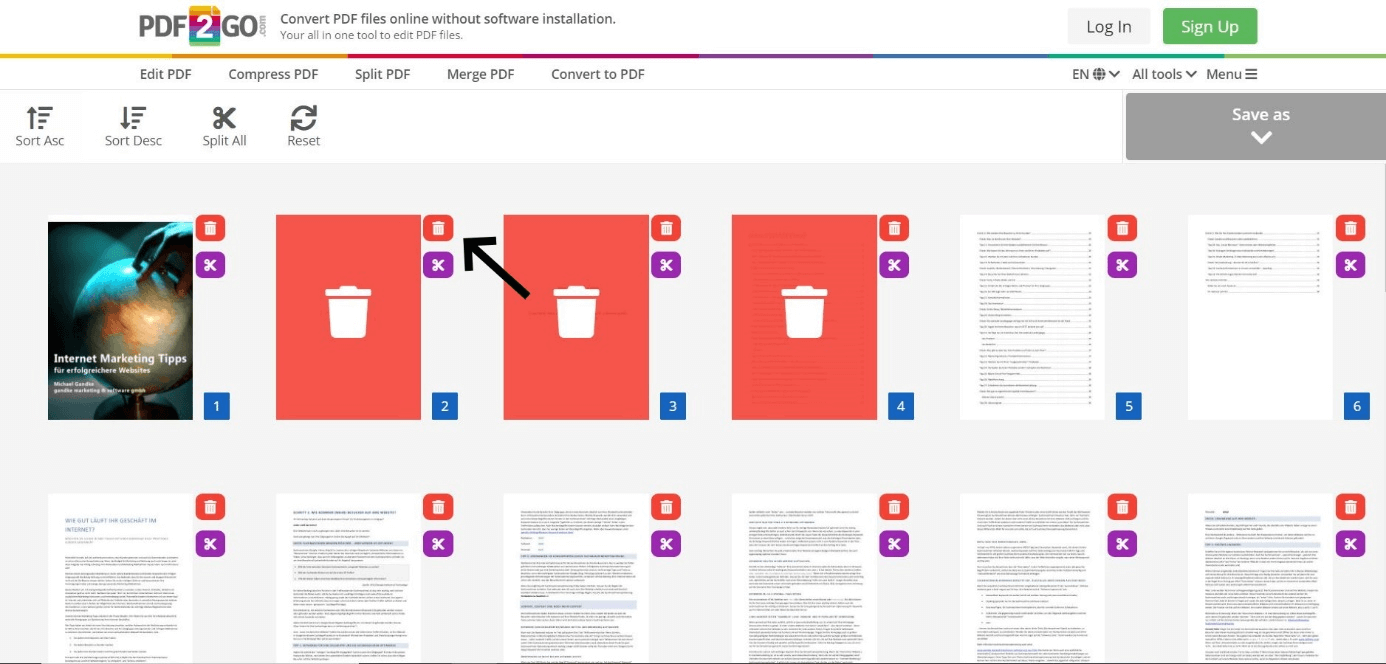This screenshot has width=1386, height=664.
Task: Open Compress PDF tool
Action: [273, 74]
